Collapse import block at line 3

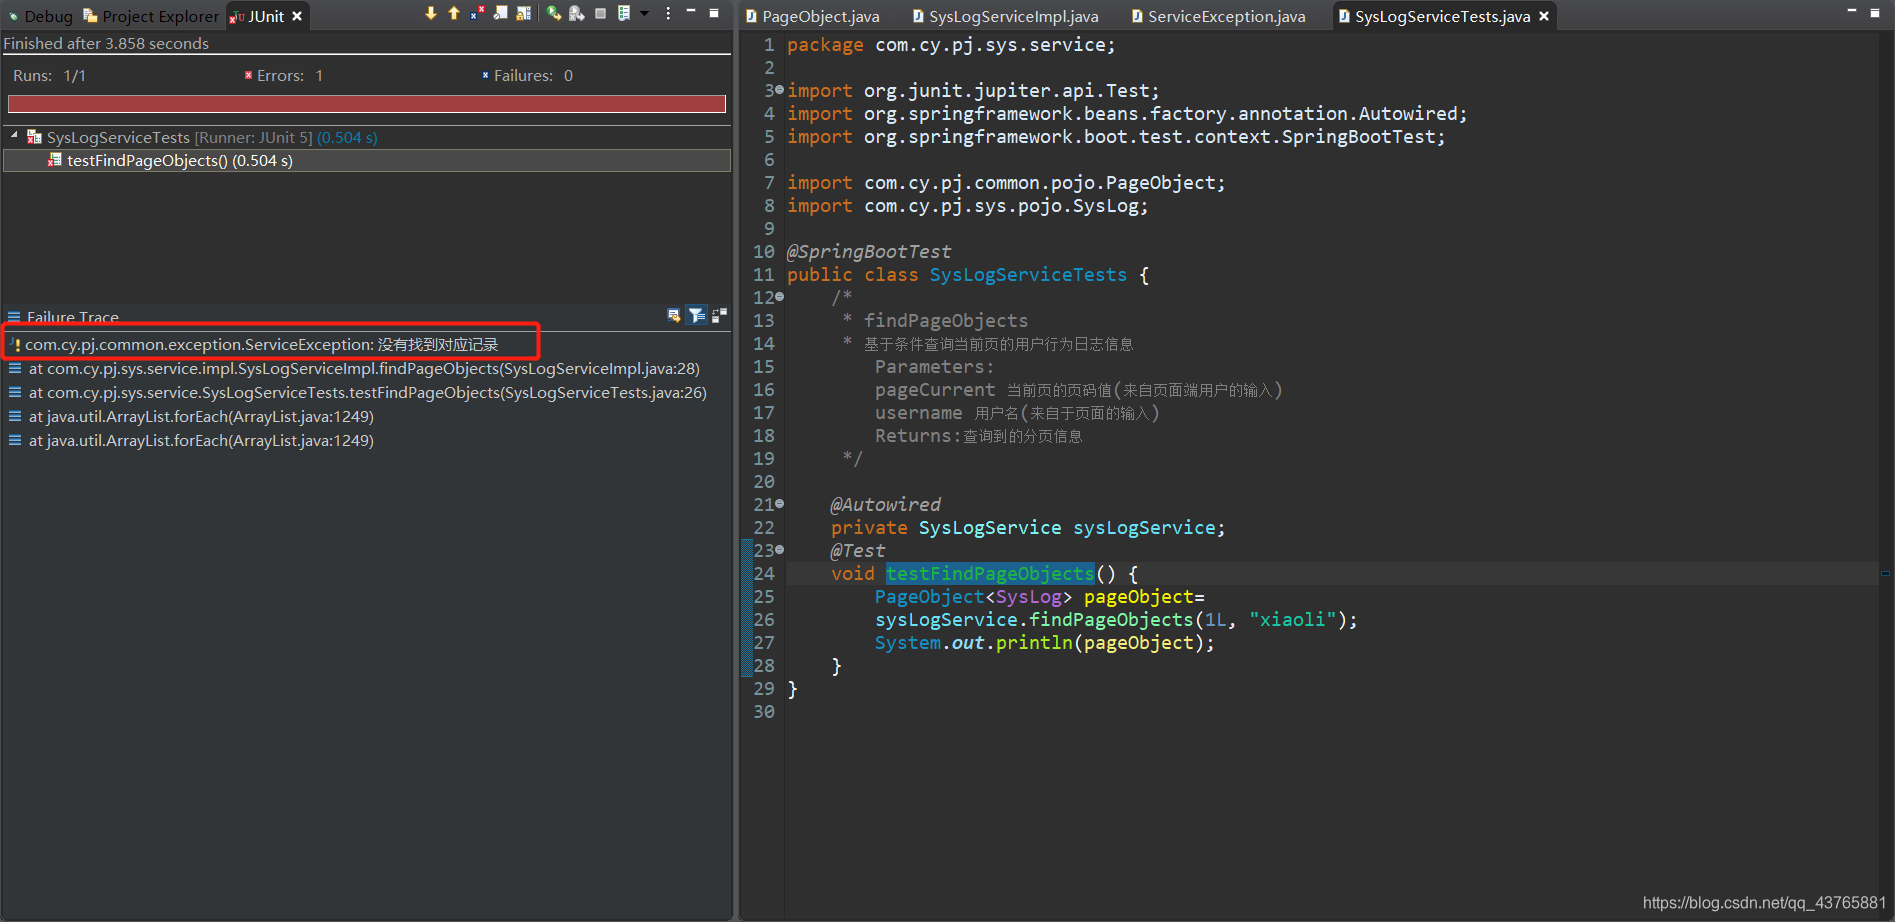(780, 90)
